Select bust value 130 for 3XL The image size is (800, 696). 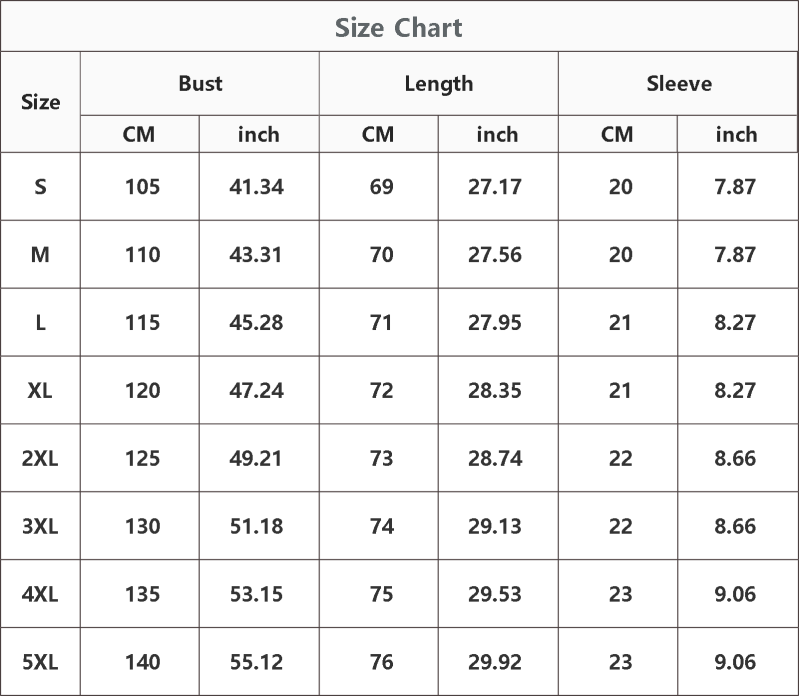tap(142, 526)
